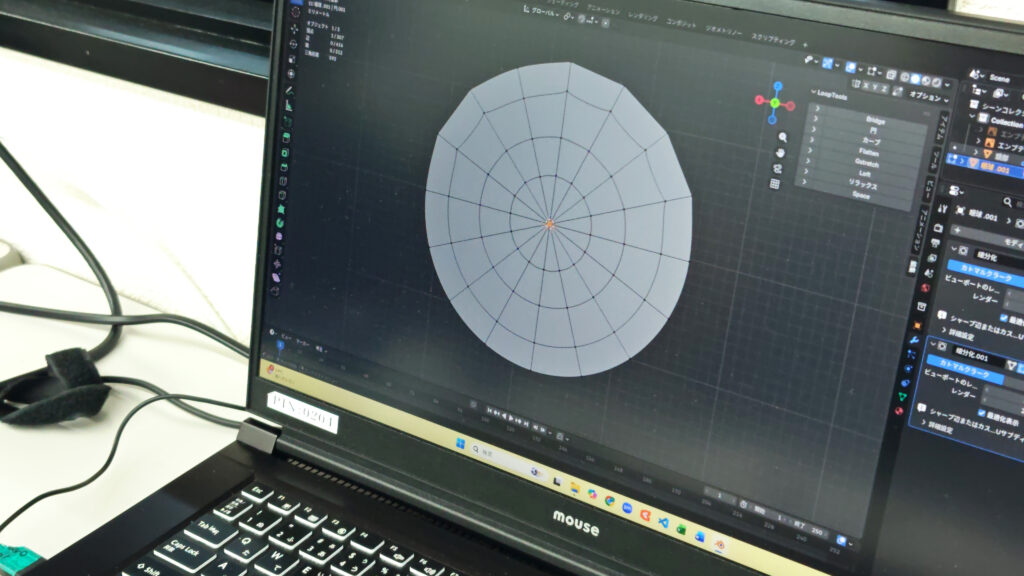Toggle 最適化表示 checkbox in 細分化.001 modifier
The width and height of the screenshot is (1024, 576).
click(982, 412)
